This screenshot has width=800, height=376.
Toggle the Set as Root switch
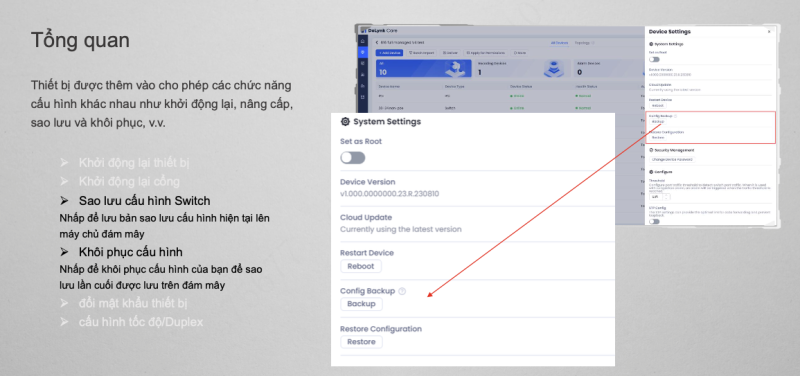353,158
